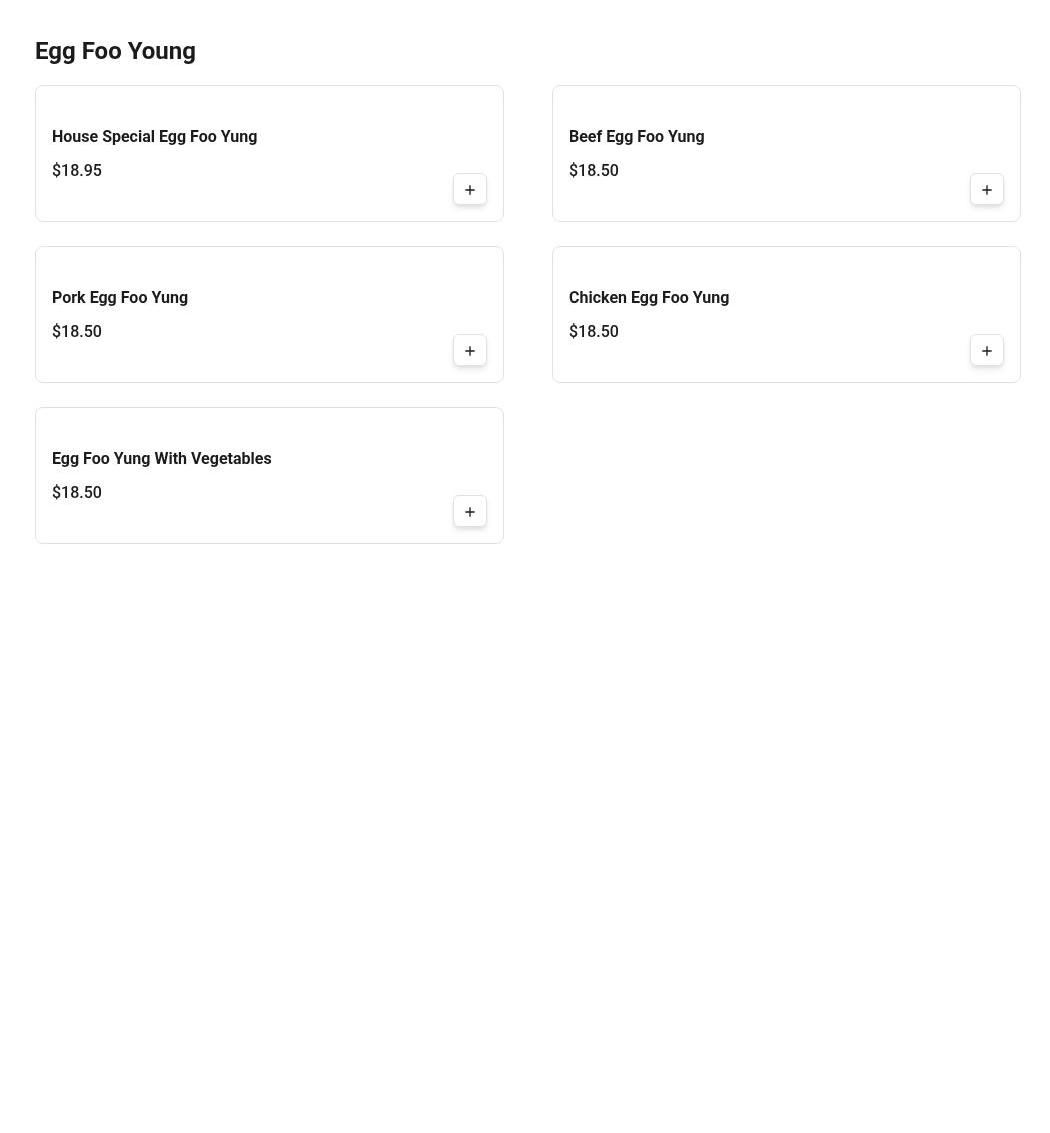Open the Beef Egg Foo Yung title
Viewport: 1050px width, 1133px height.
[637, 137]
